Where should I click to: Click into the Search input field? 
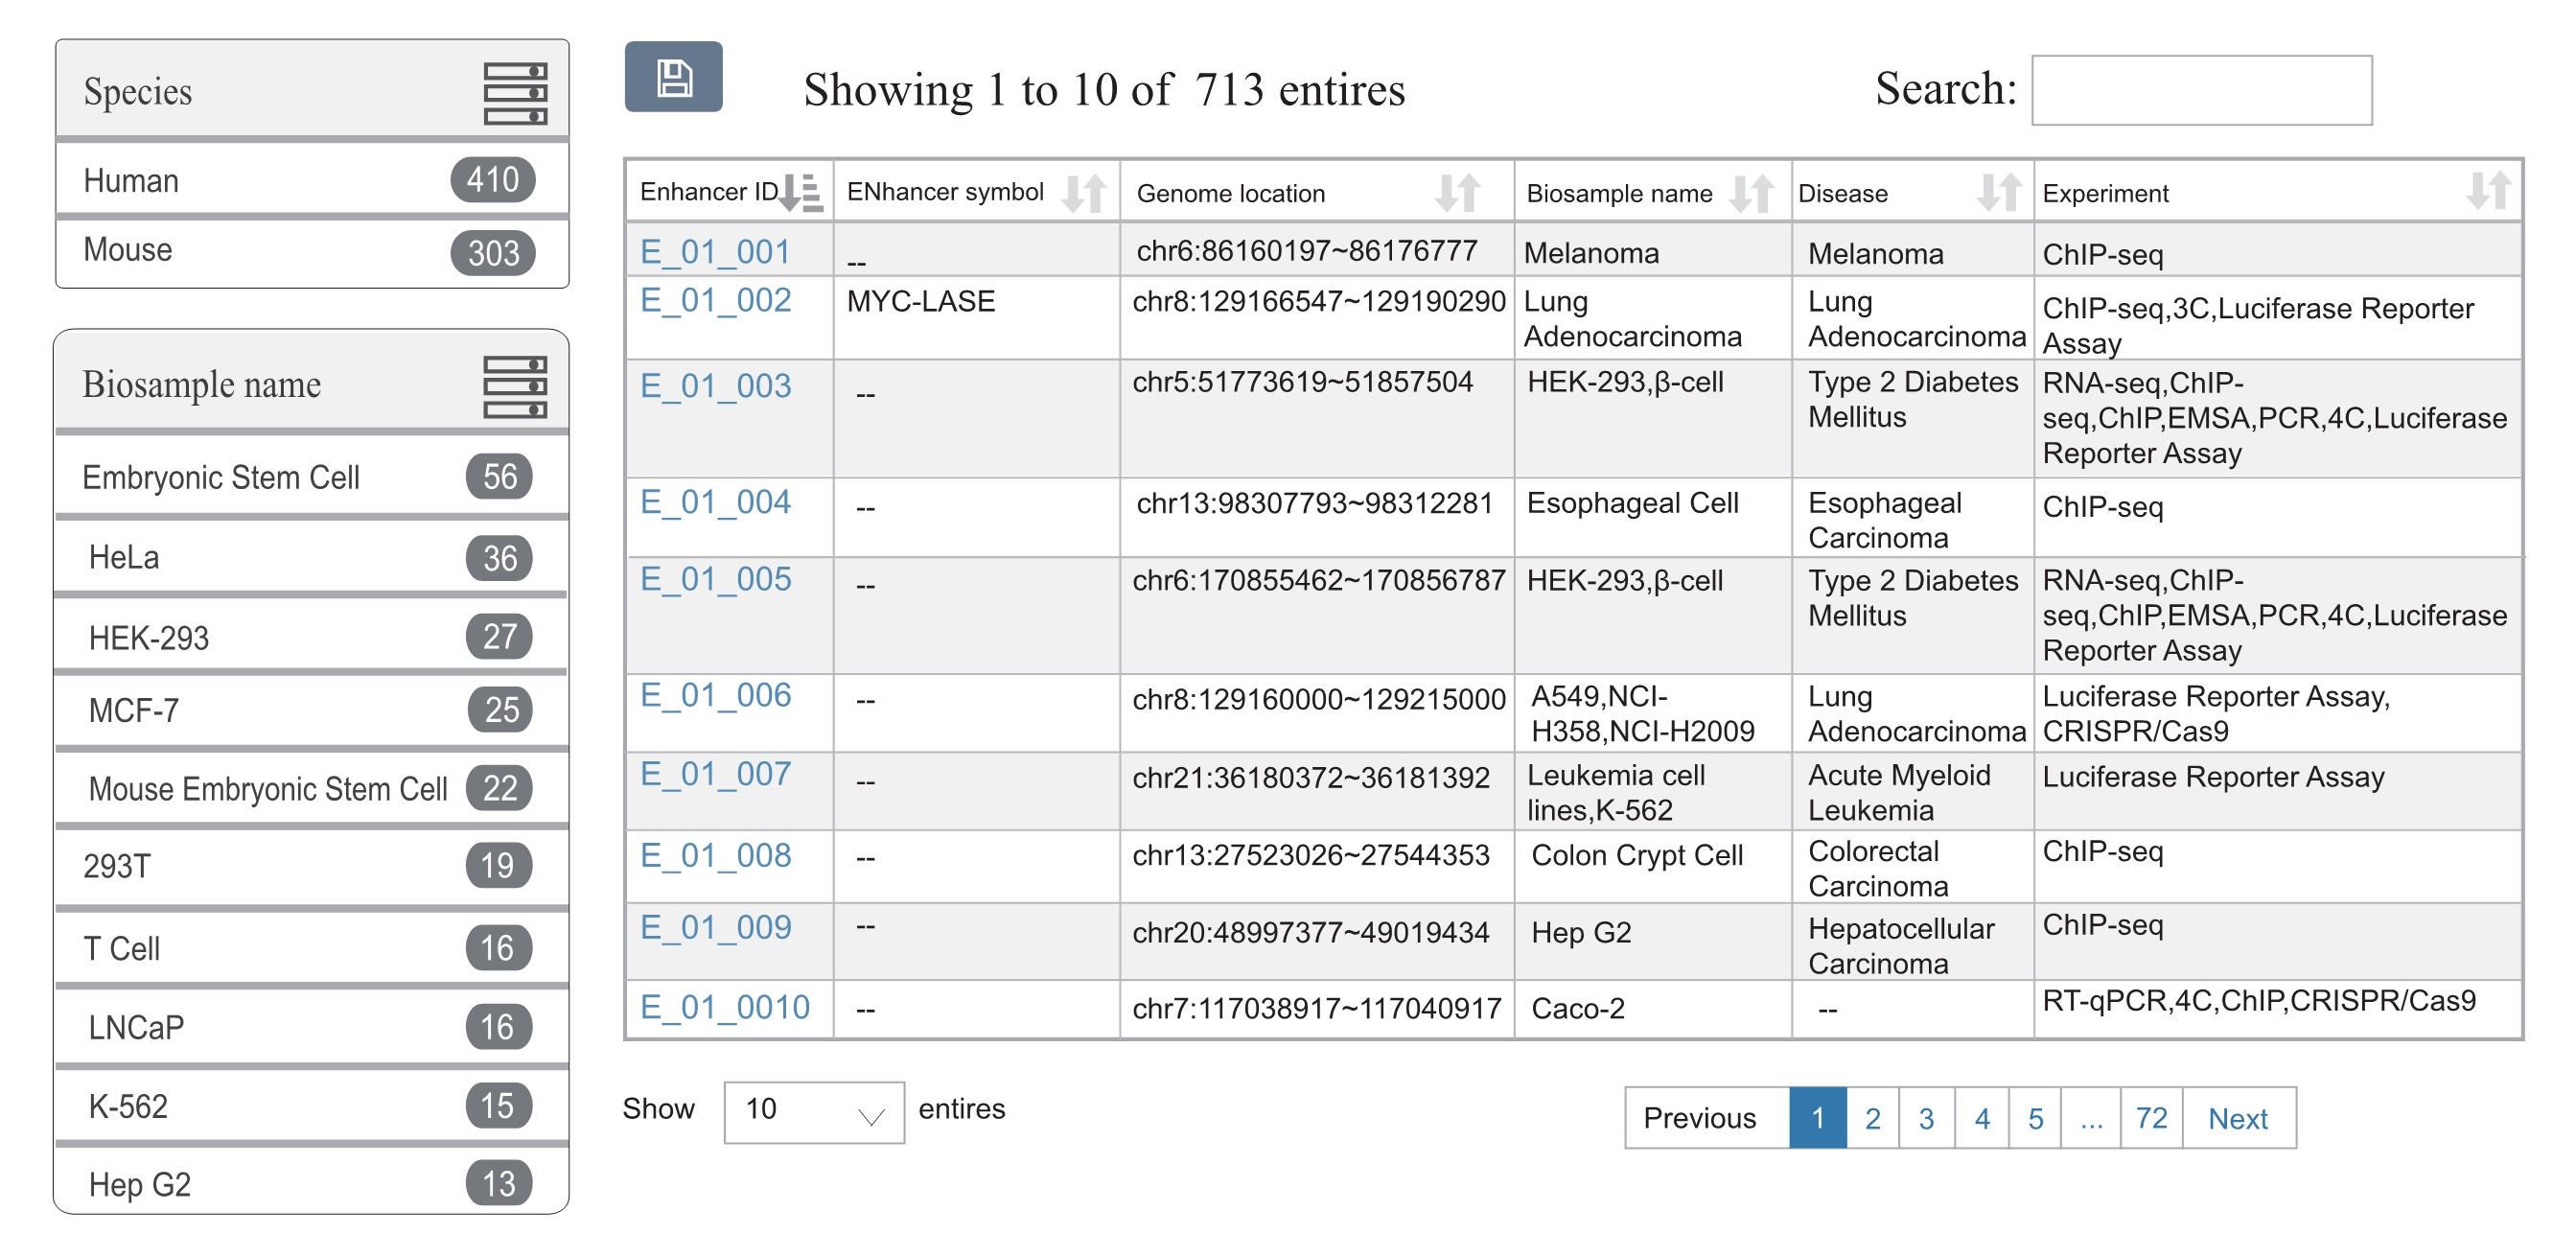[2201, 90]
